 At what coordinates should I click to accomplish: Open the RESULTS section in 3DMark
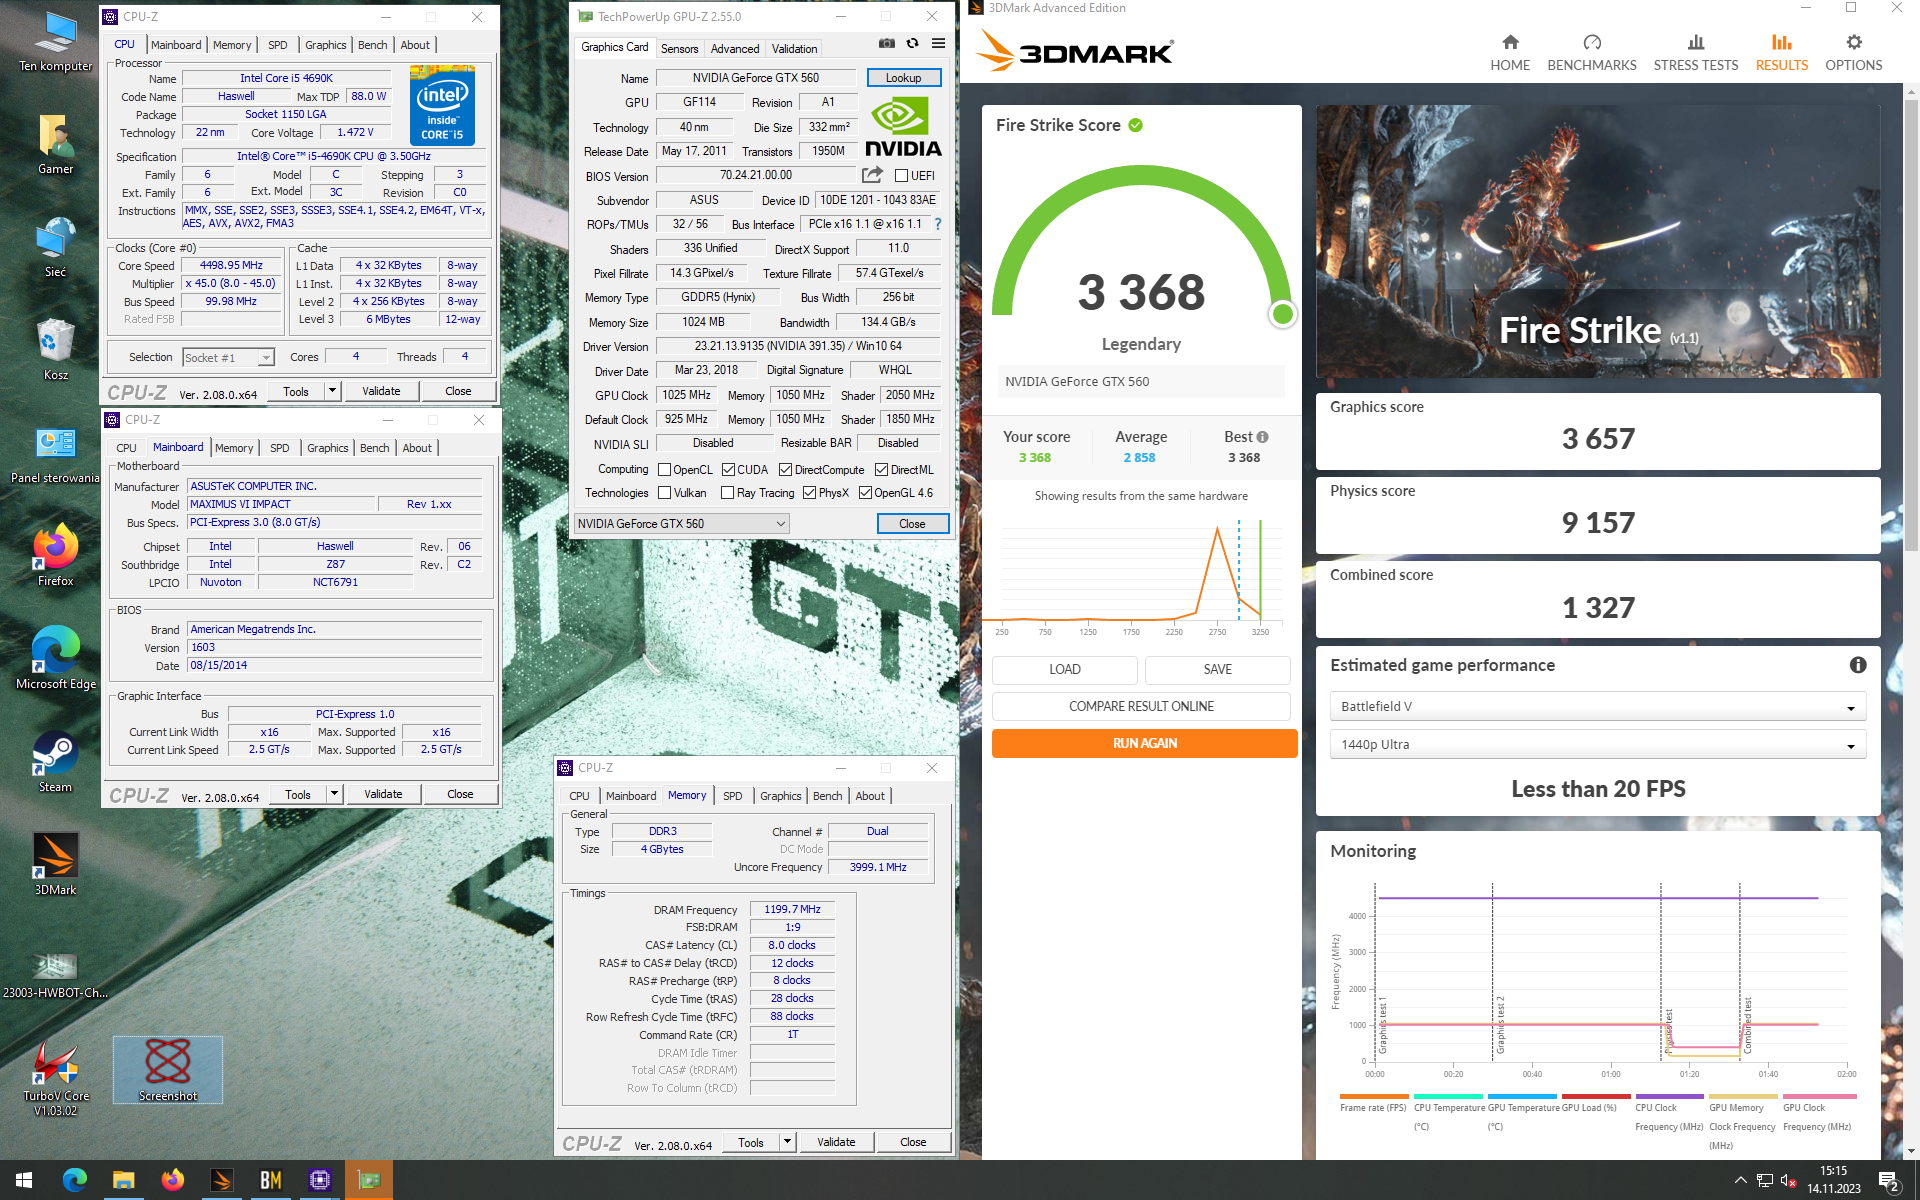pyautogui.click(x=1781, y=53)
